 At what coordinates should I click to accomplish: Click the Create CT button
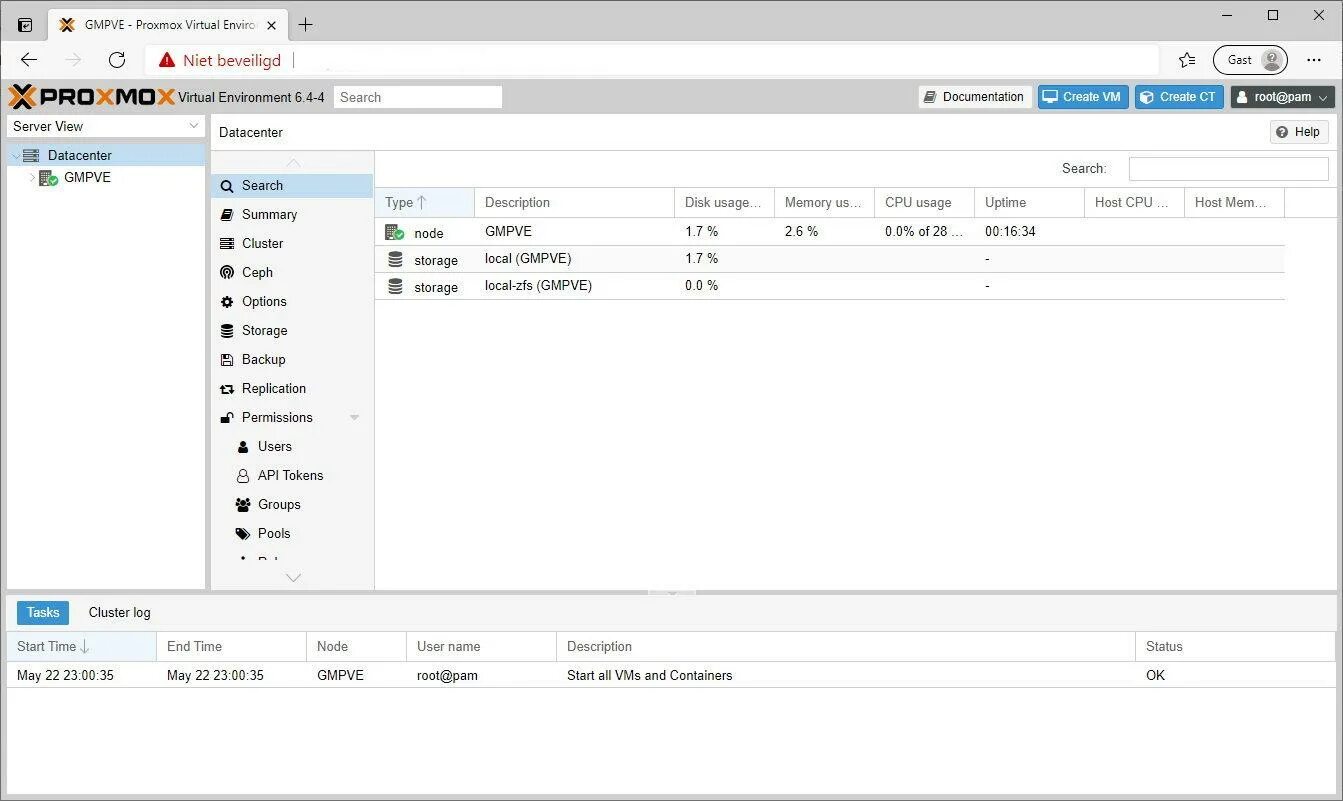[x=1179, y=97]
